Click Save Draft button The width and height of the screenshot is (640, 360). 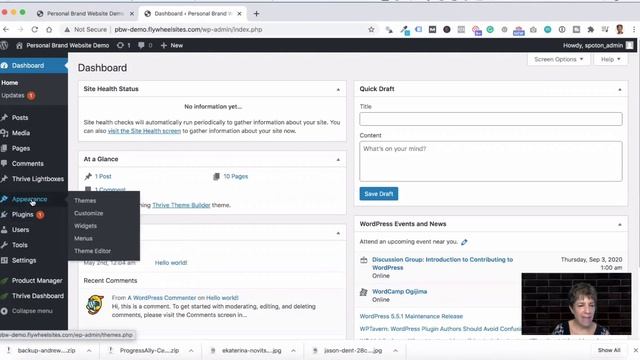[x=378, y=194]
